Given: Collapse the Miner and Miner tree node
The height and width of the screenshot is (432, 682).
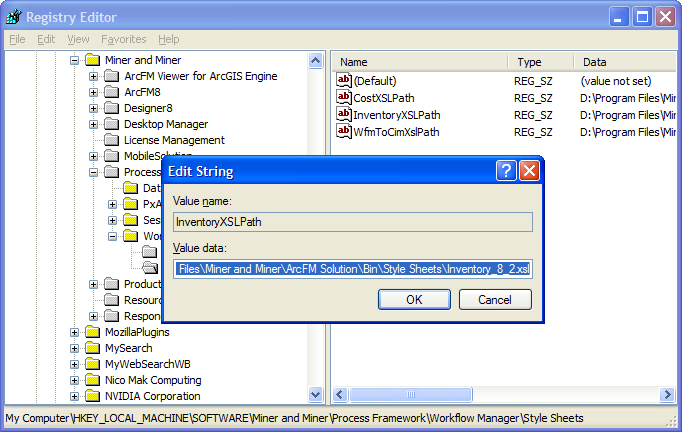Looking at the screenshot, I should (74, 60).
